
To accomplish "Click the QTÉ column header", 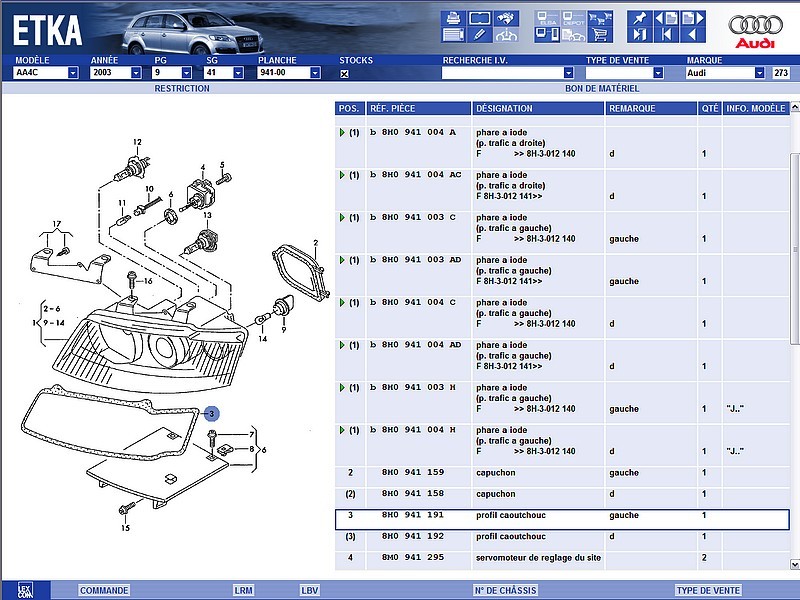I will 710,108.
